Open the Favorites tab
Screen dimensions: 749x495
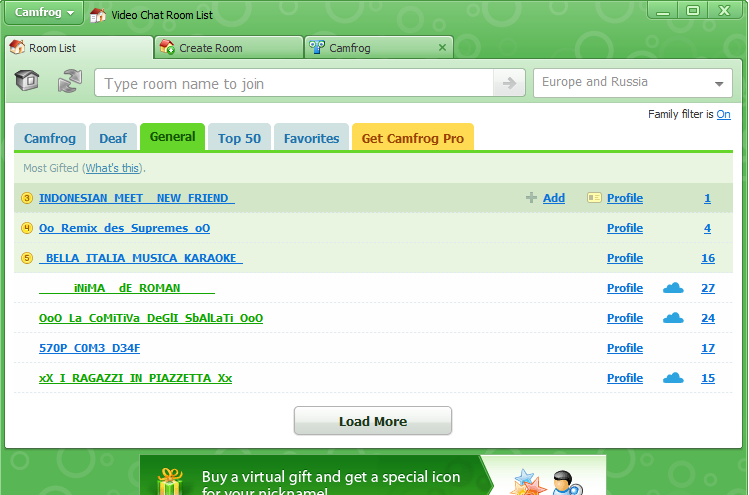311,138
